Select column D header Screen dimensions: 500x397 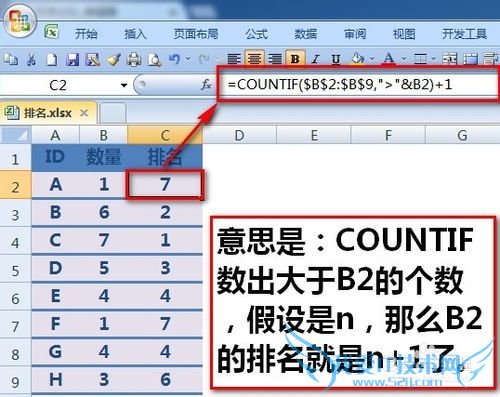coord(239,135)
